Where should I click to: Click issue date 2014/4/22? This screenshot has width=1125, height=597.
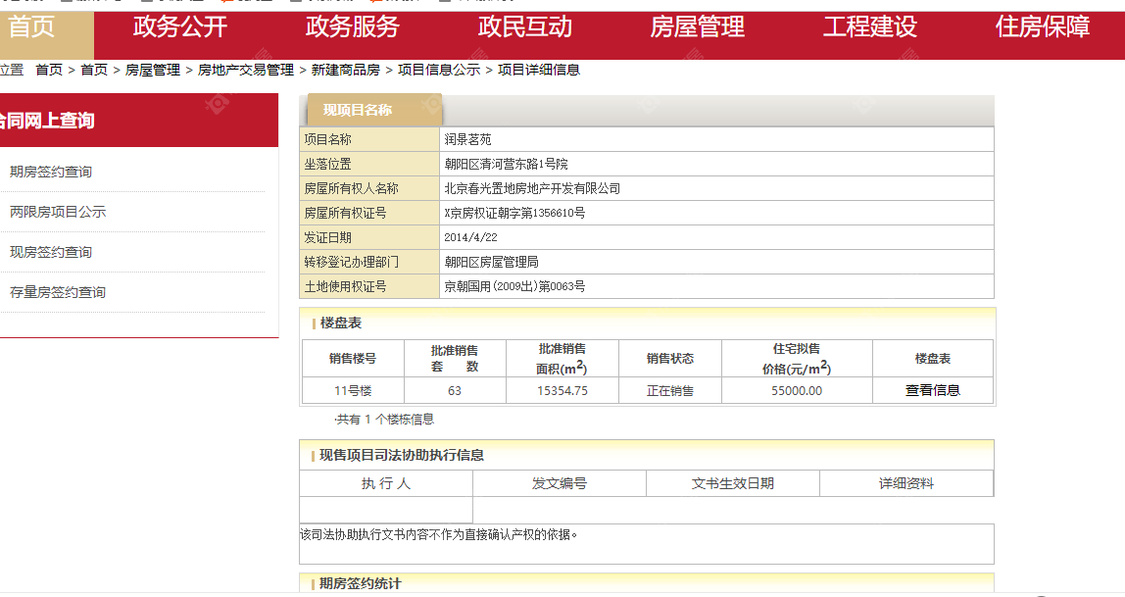[x=471, y=238]
